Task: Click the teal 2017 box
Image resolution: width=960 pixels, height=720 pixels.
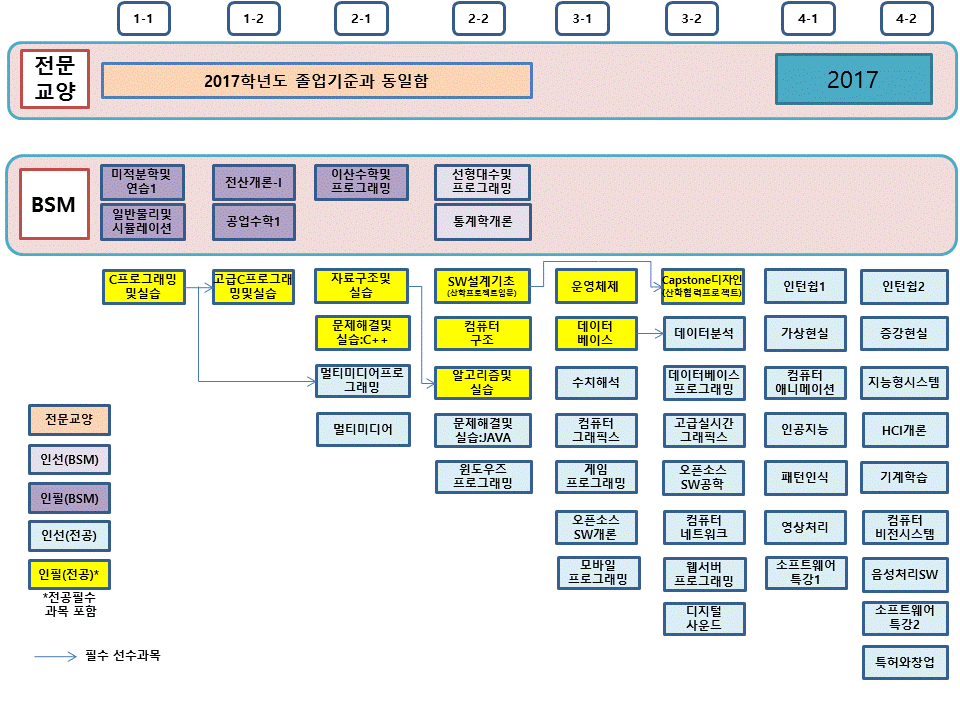Action: click(x=853, y=80)
